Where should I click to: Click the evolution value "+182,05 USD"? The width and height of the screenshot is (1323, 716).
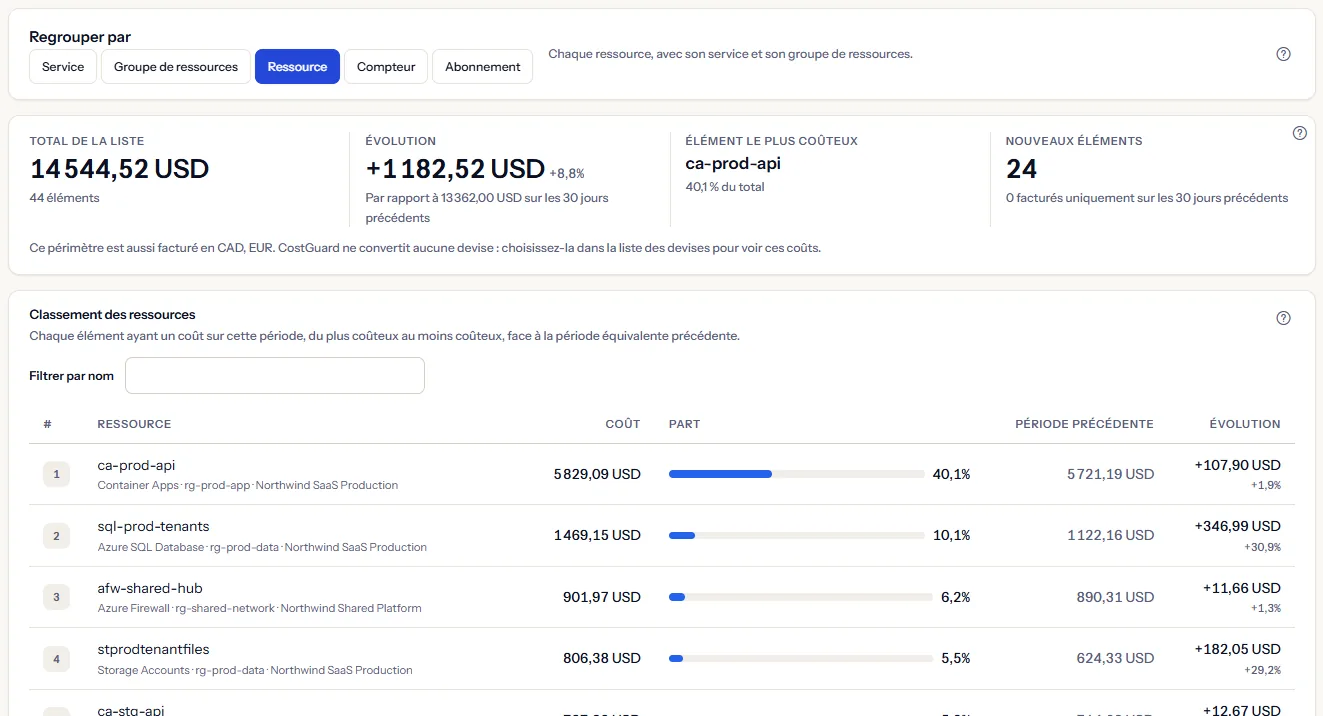tap(1238, 650)
